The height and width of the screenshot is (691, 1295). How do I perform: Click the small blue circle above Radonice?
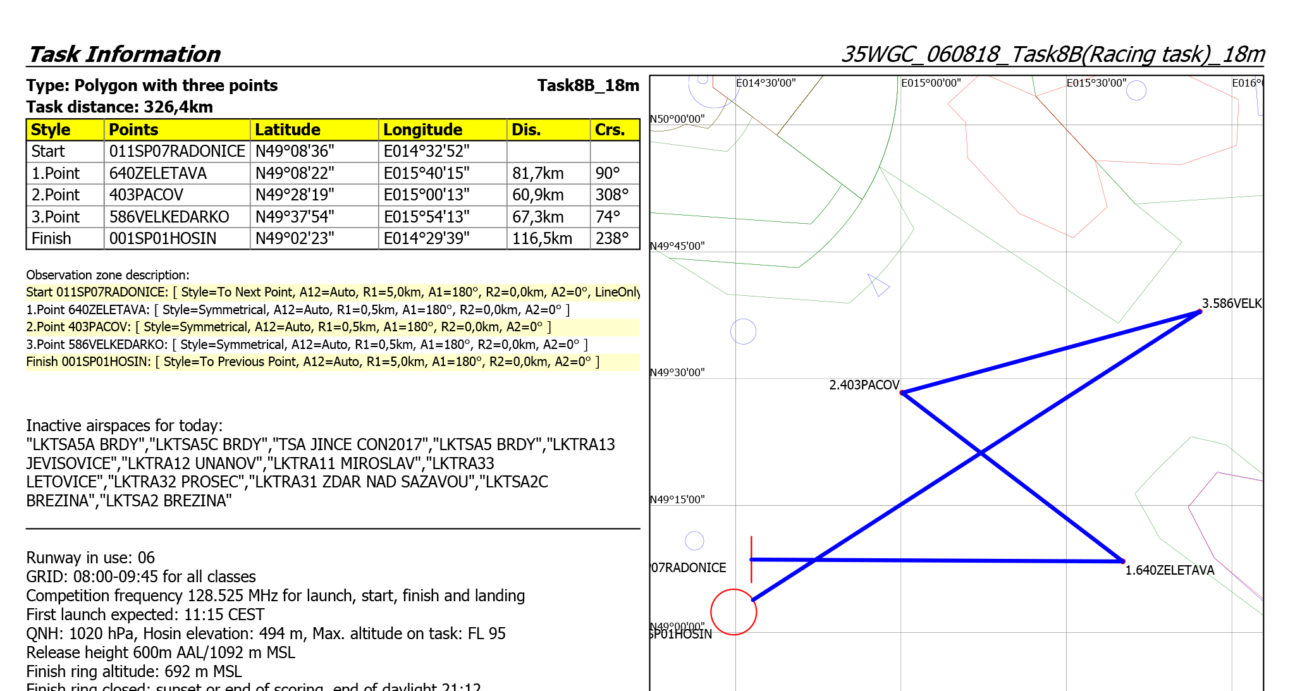tap(694, 541)
